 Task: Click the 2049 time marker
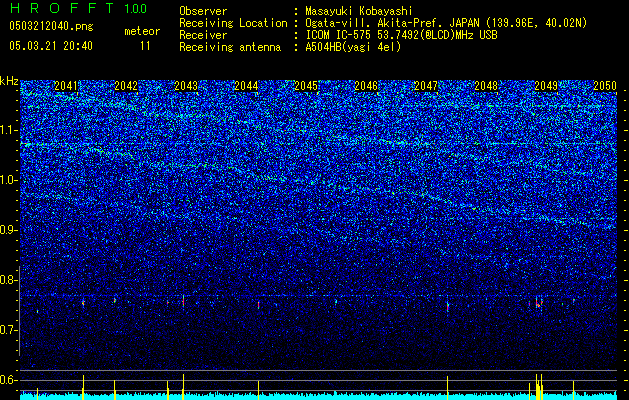coord(546,86)
